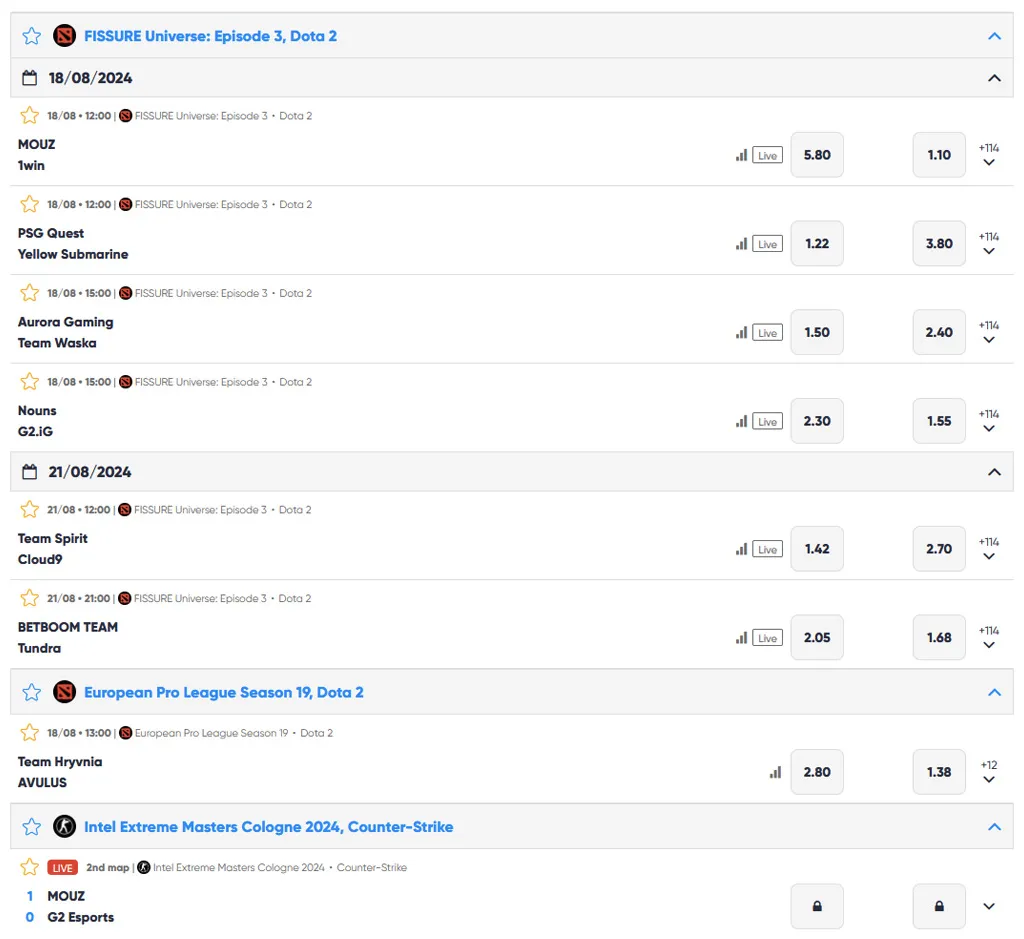Expand +114 markets for BETBOOM TEAM vs Tundra
Screen dimensions: 1024x939
[x=989, y=638]
